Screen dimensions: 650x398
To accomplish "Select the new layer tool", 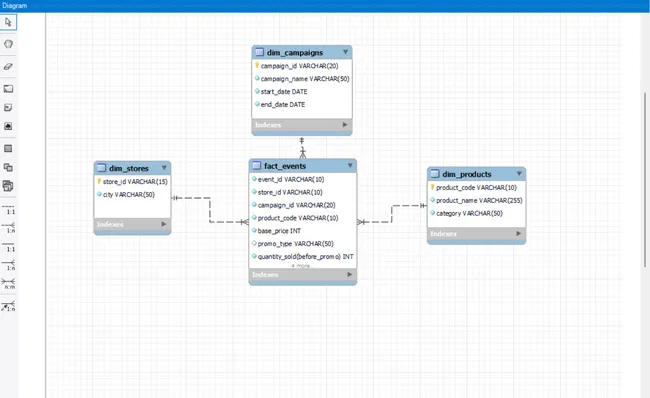I will pyautogui.click(x=8, y=89).
